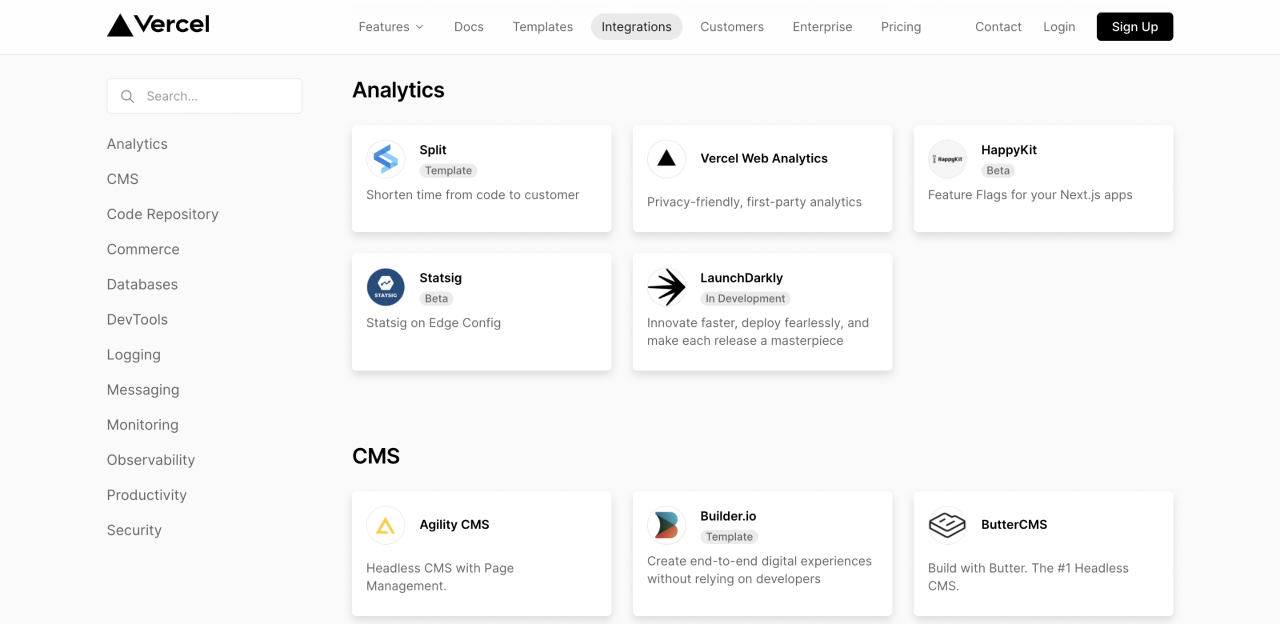Click the Split integration logo
Viewport: 1280px width, 624px height.
pos(386,159)
